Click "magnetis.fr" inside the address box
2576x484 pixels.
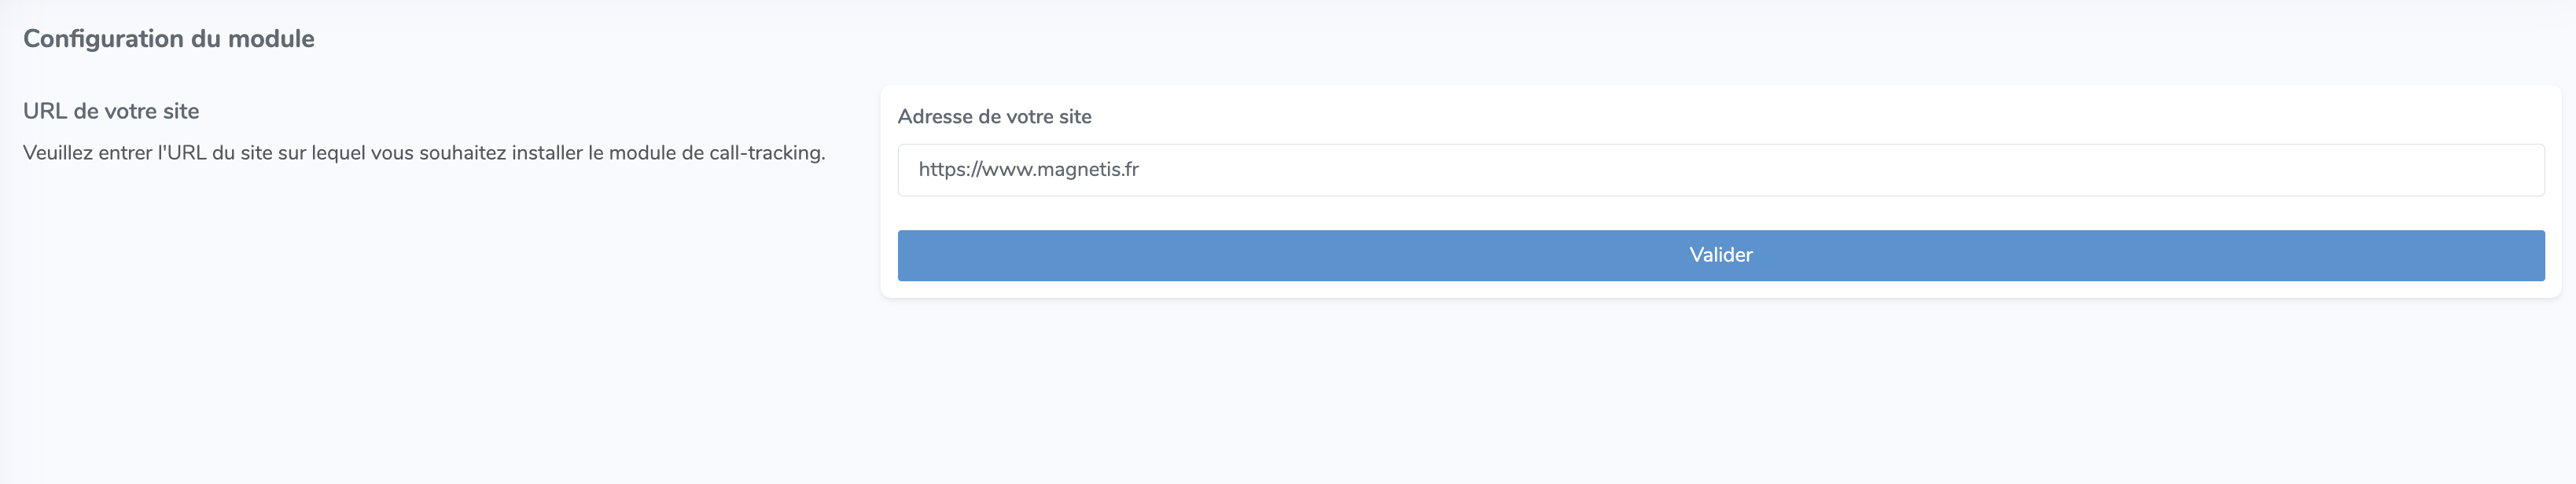click(x=1088, y=170)
